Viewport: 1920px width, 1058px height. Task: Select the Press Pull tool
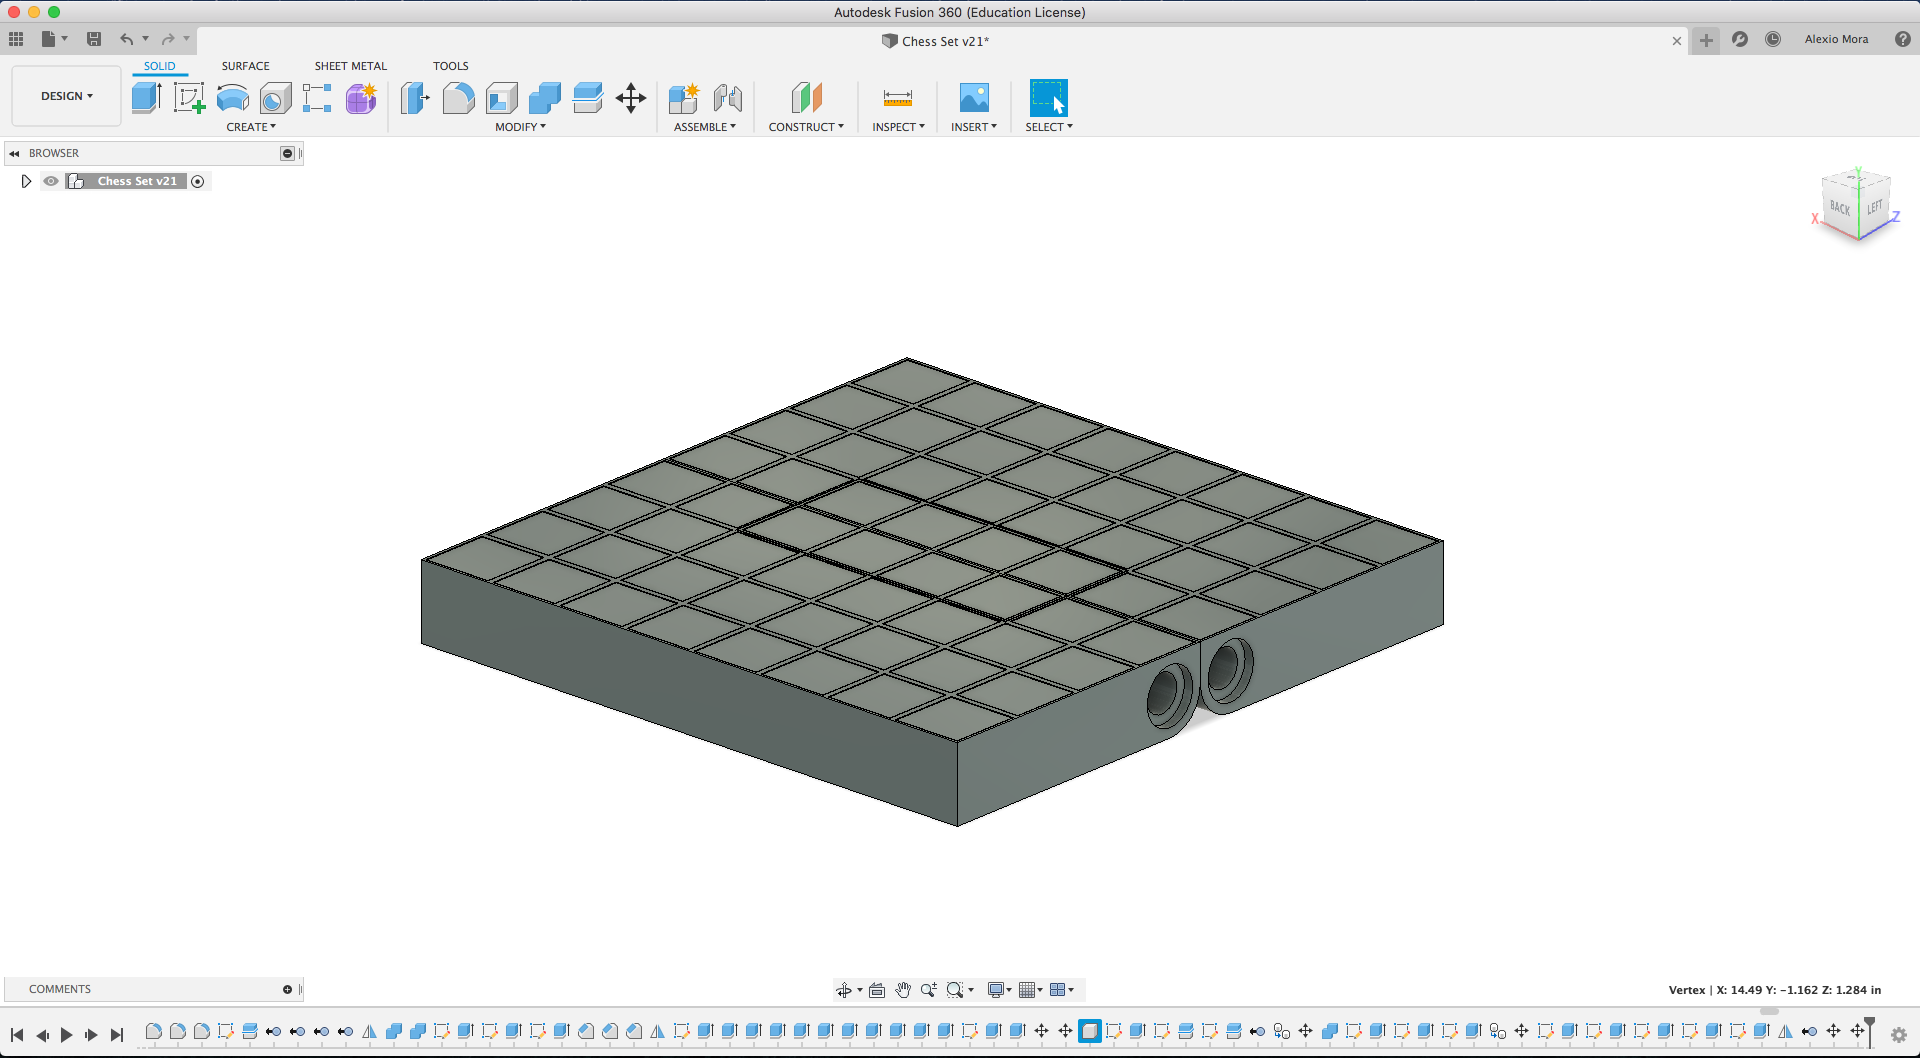[415, 97]
